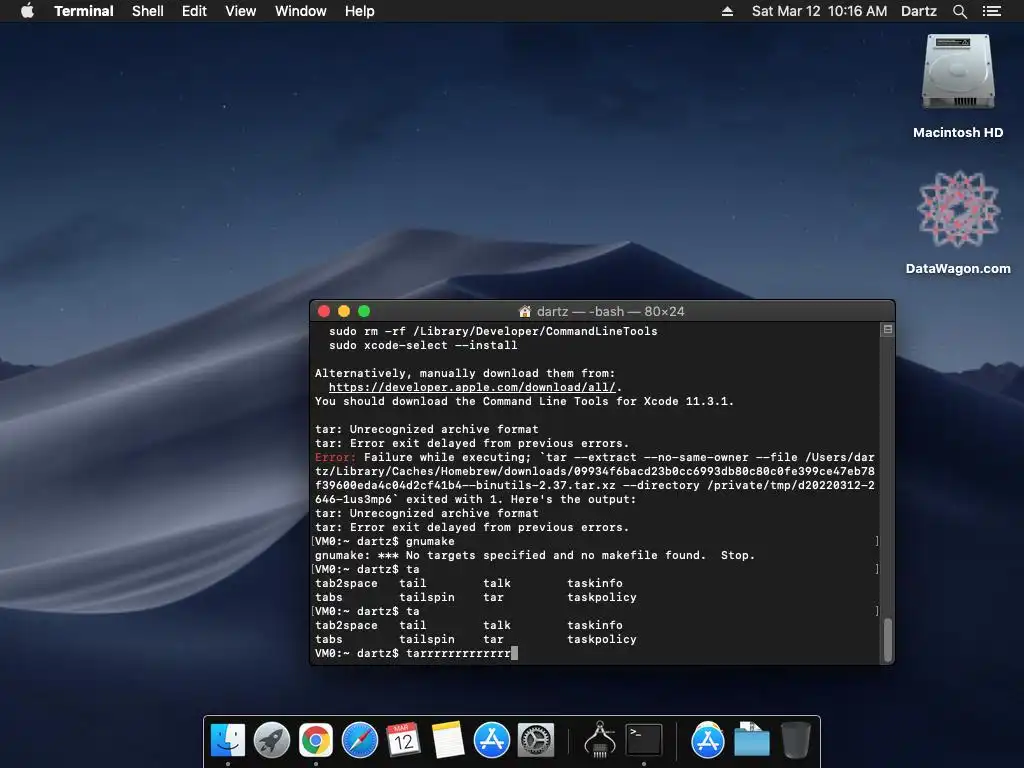Open Safari compass icon in Dock
The height and width of the screenshot is (768, 1024).
pyautogui.click(x=360, y=740)
